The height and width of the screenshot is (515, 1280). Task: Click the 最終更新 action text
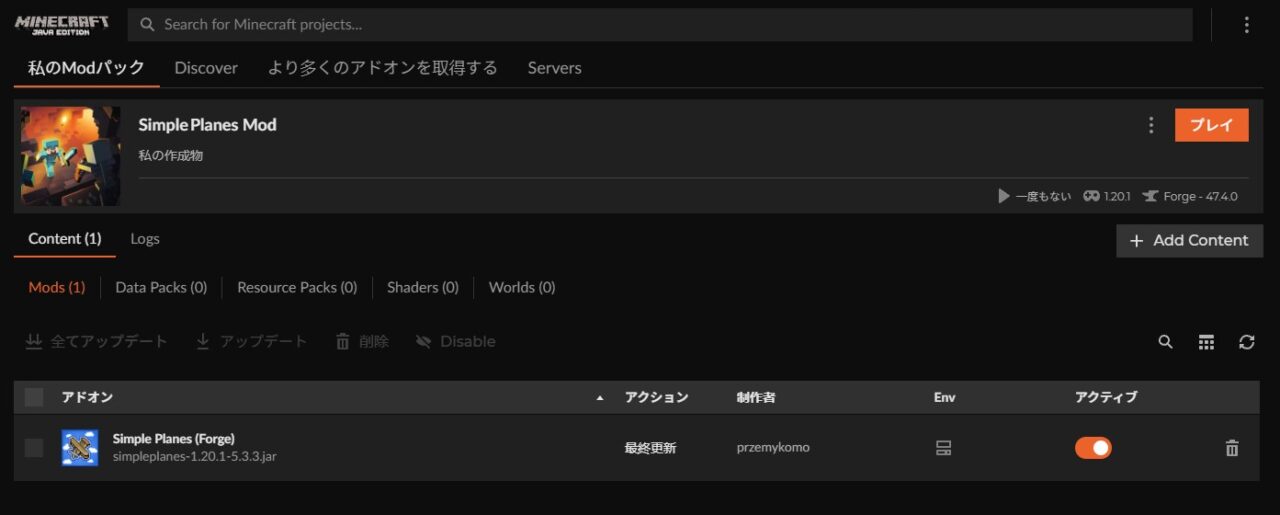click(651, 448)
